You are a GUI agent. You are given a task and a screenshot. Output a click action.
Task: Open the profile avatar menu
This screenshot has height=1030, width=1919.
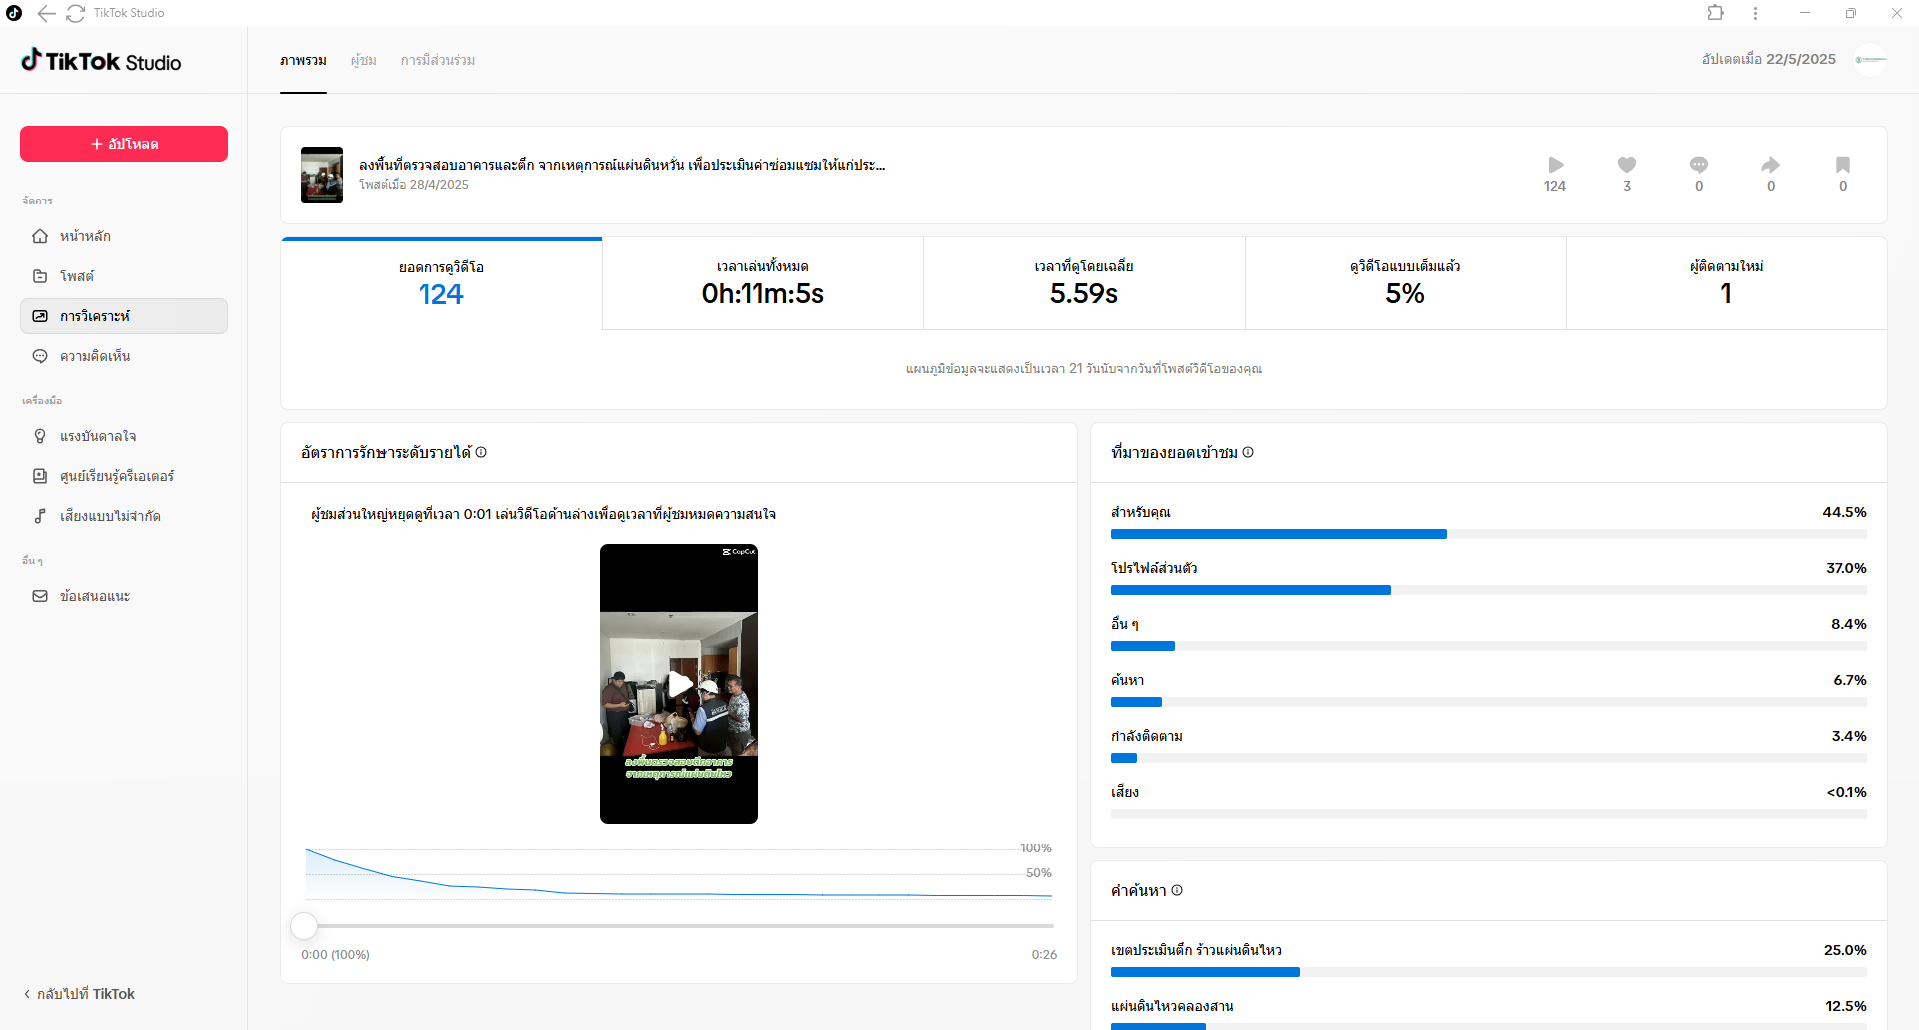[1870, 60]
